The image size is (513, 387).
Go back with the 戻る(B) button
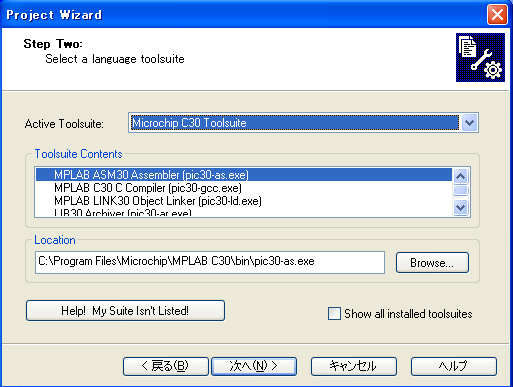point(166,366)
